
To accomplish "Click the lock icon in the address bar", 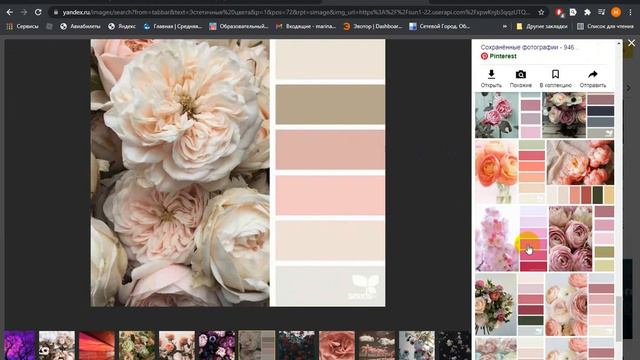I will (x=56, y=13).
